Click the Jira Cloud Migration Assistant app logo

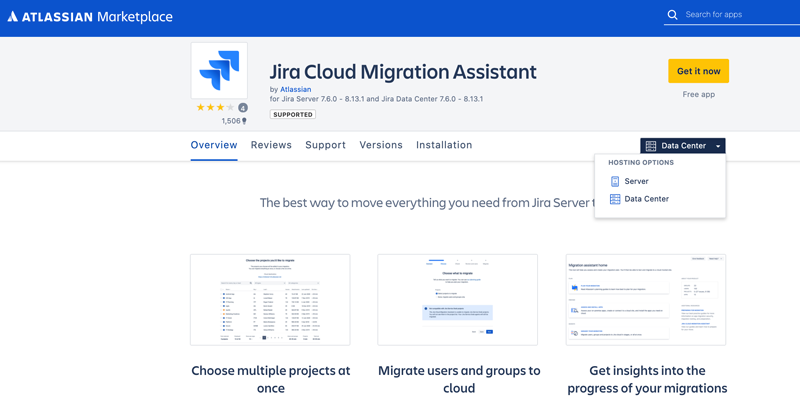coord(219,70)
